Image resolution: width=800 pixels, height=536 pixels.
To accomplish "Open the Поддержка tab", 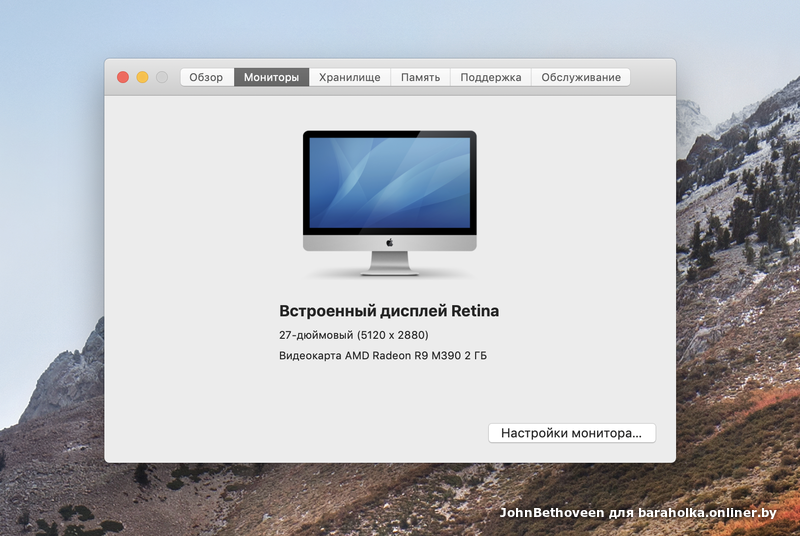I will (x=491, y=77).
